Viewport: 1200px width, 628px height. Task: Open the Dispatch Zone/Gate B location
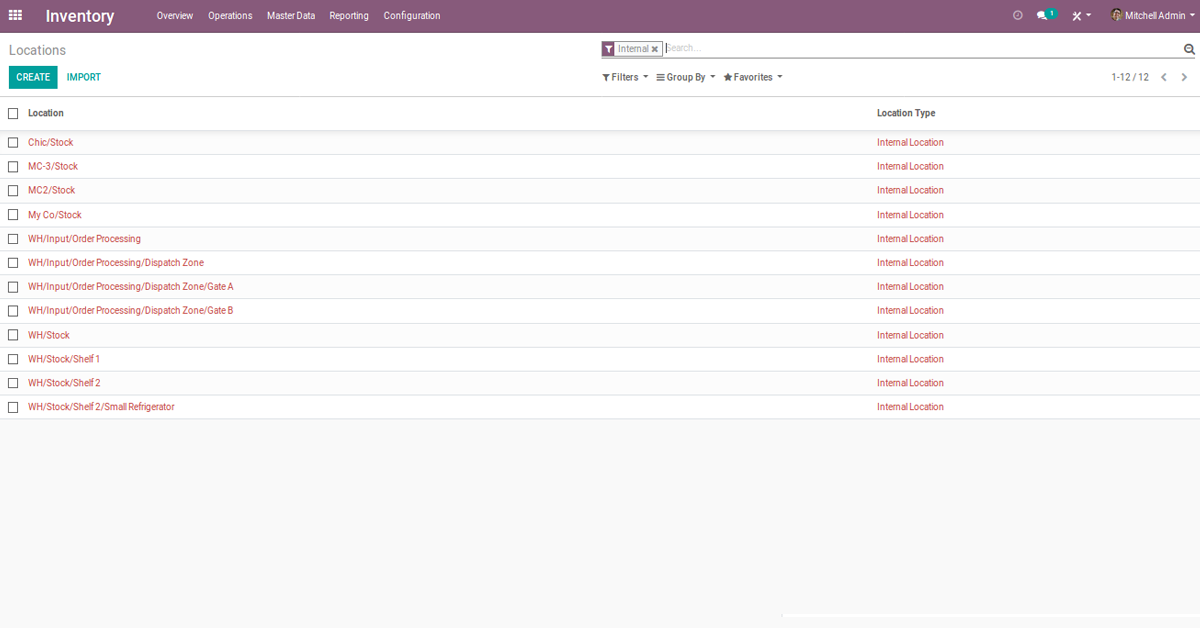131,311
